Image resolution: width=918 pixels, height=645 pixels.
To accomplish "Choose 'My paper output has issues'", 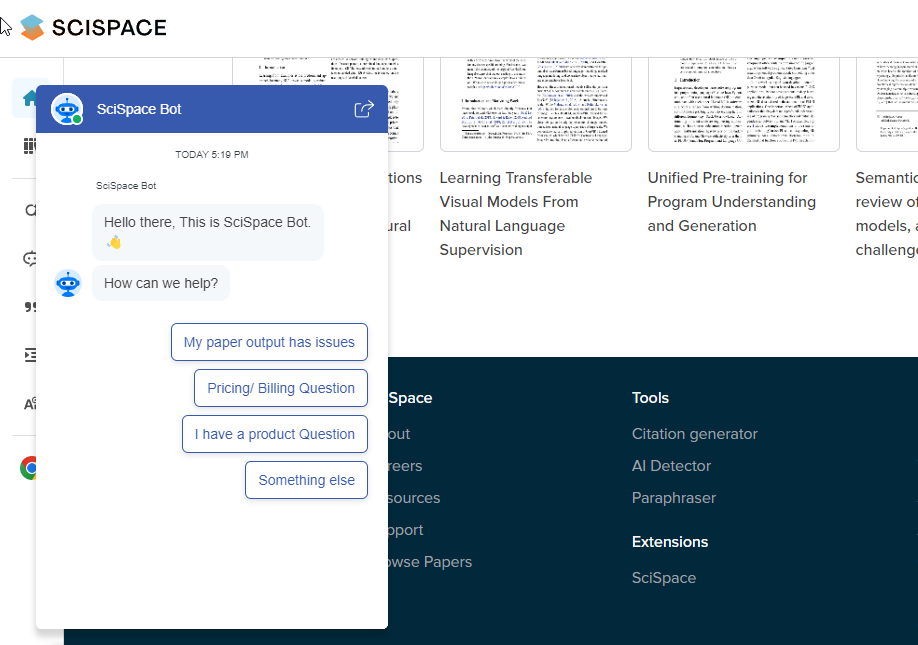I will [x=269, y=342].
